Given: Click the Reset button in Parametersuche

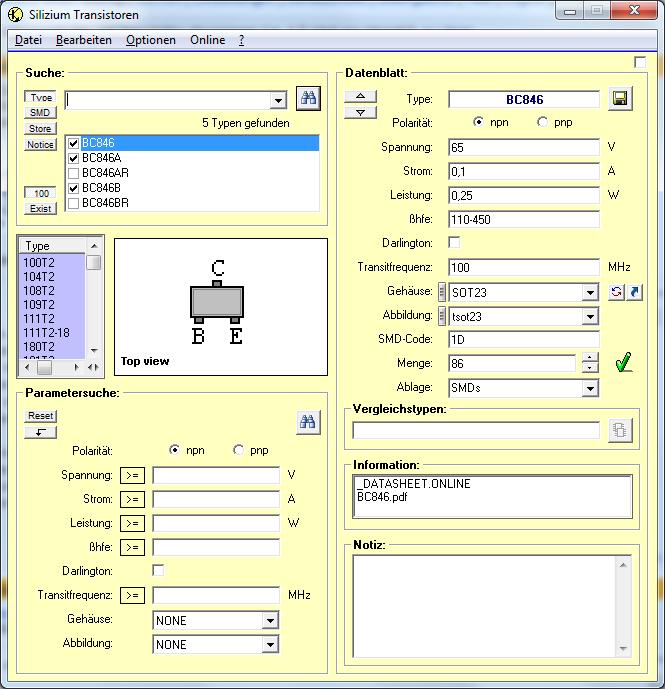Looking at the screenshot, I should coord(40,416).
